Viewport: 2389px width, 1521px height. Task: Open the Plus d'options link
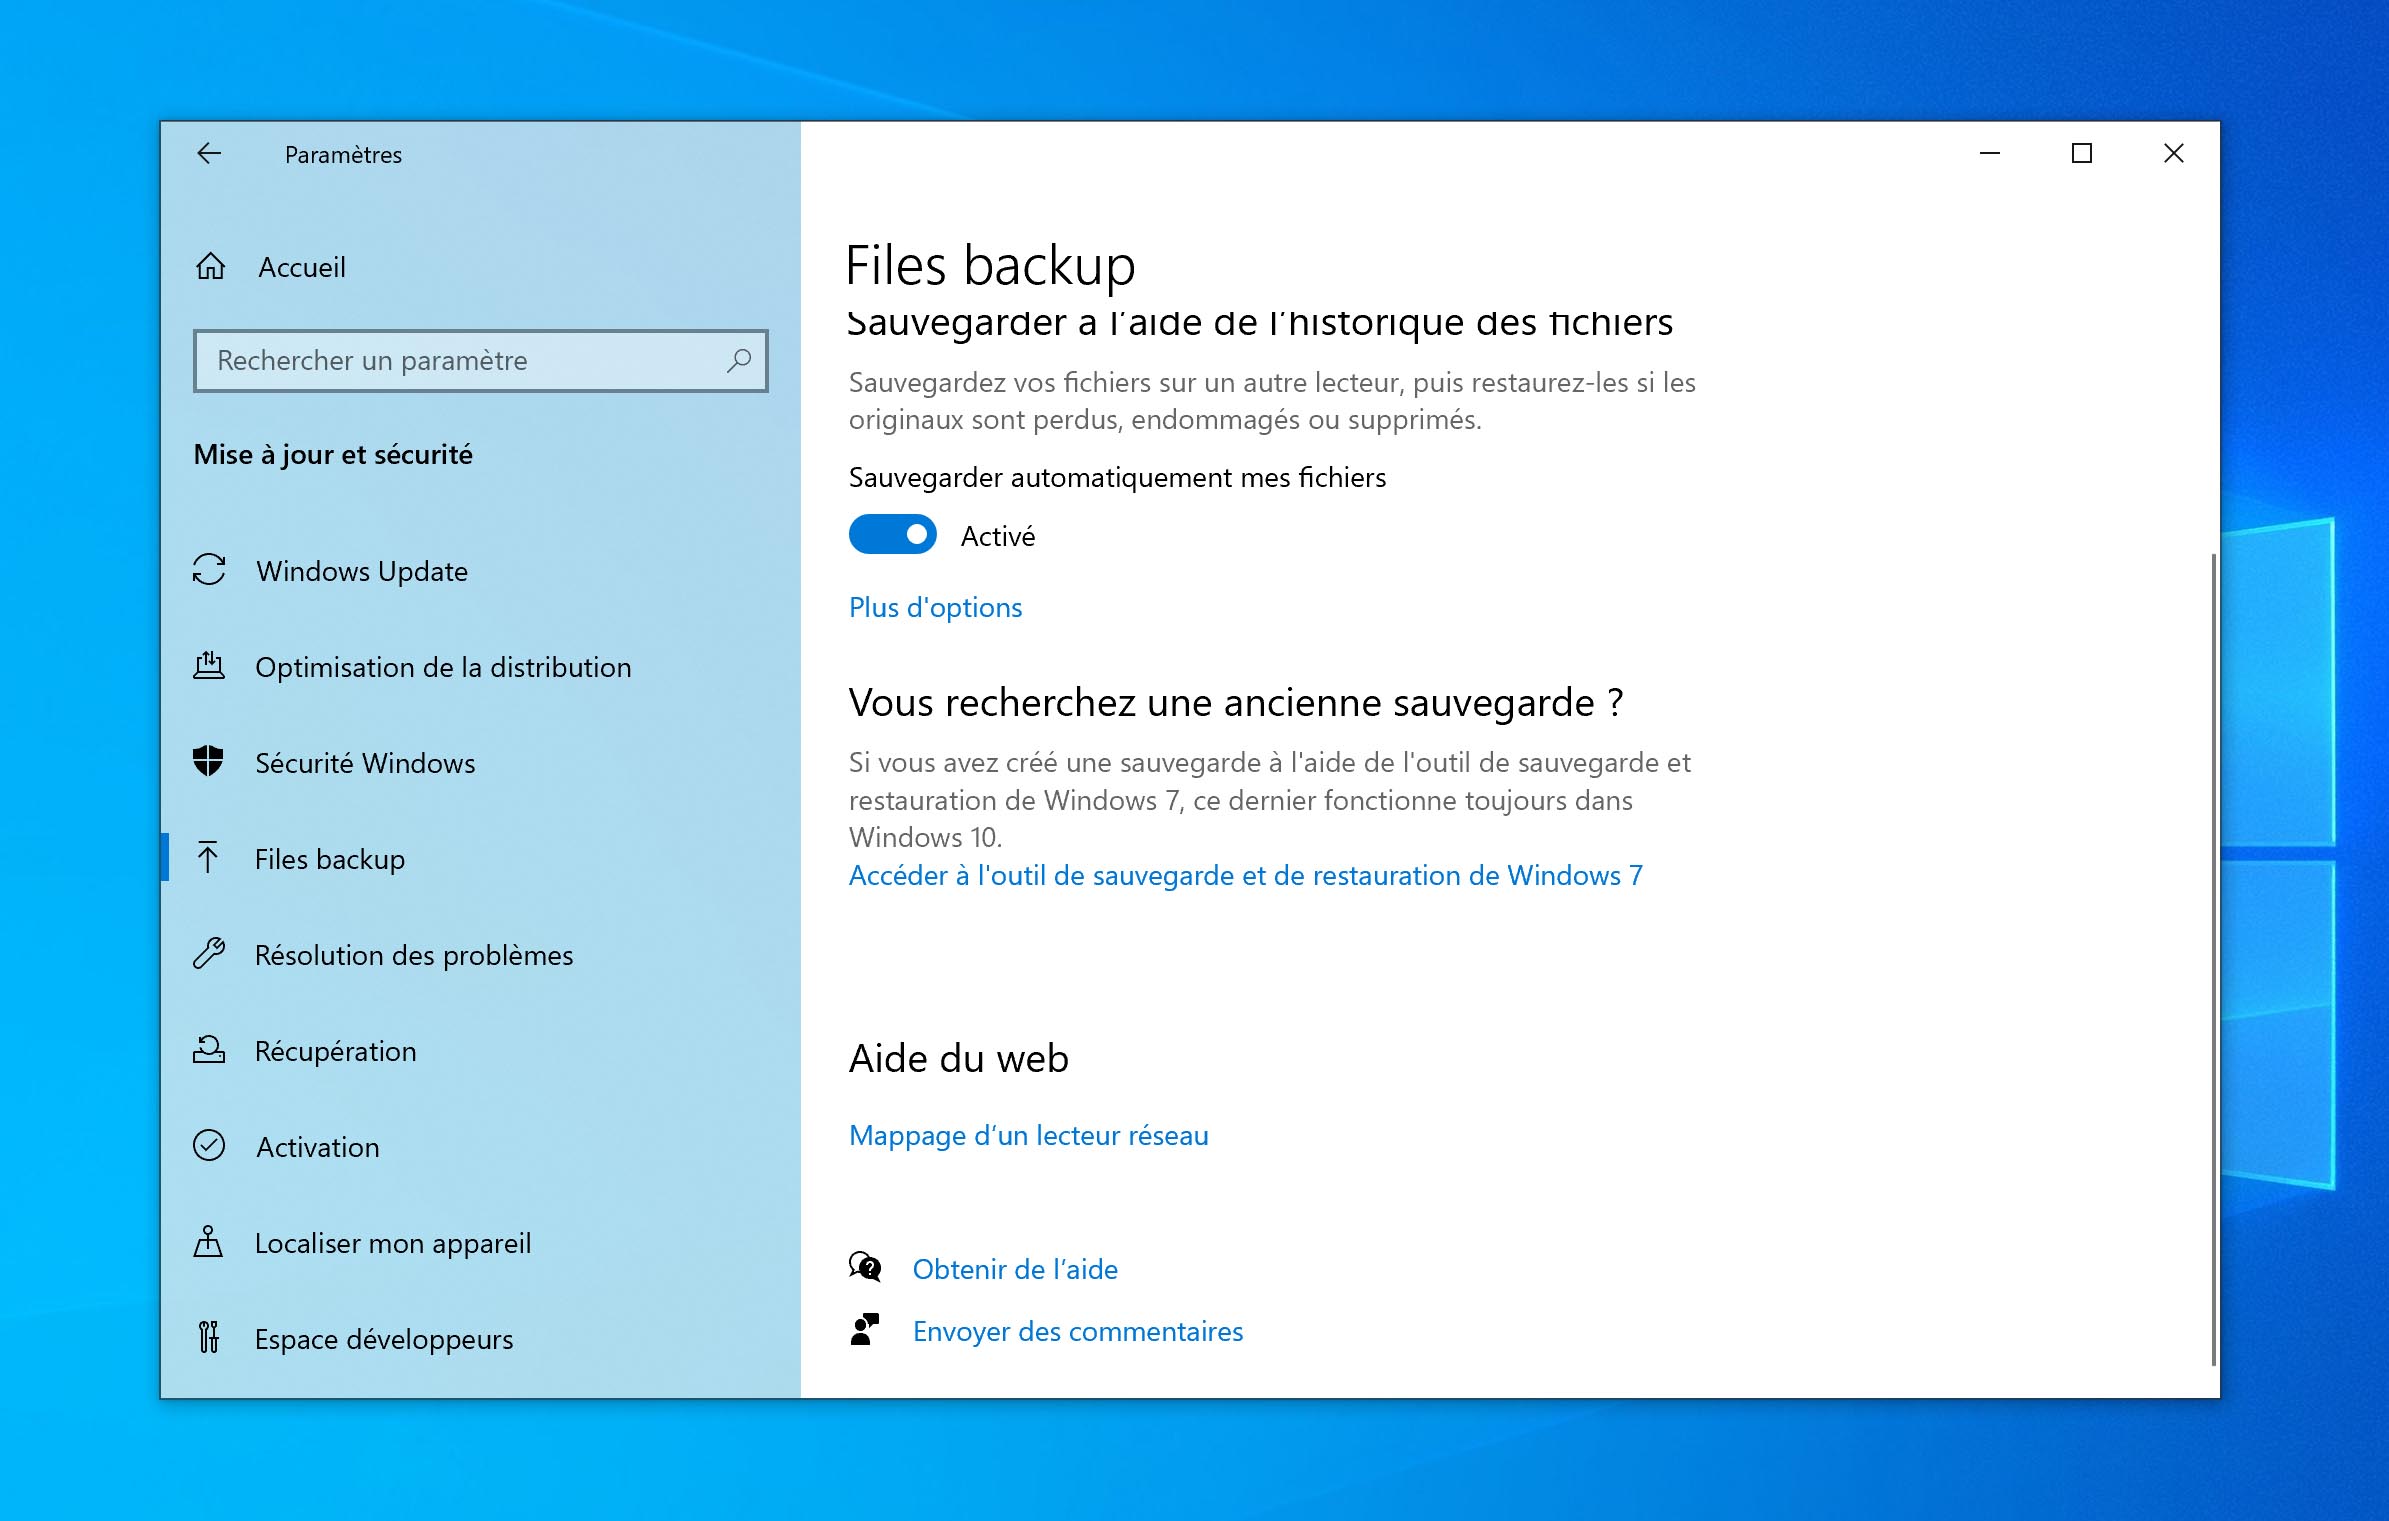[x=935, y=608]
